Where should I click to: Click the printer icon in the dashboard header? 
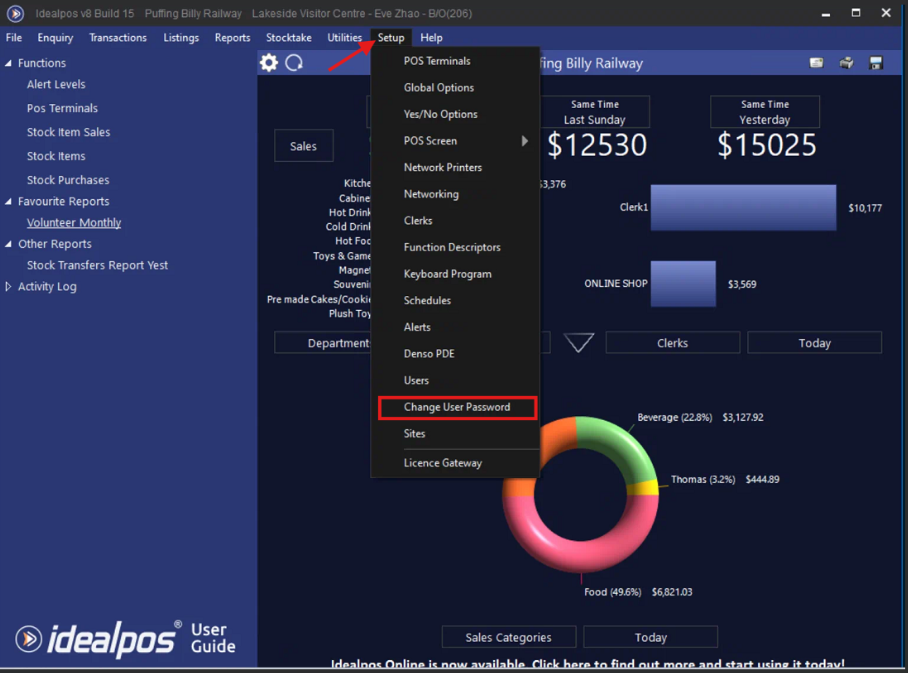847,63
